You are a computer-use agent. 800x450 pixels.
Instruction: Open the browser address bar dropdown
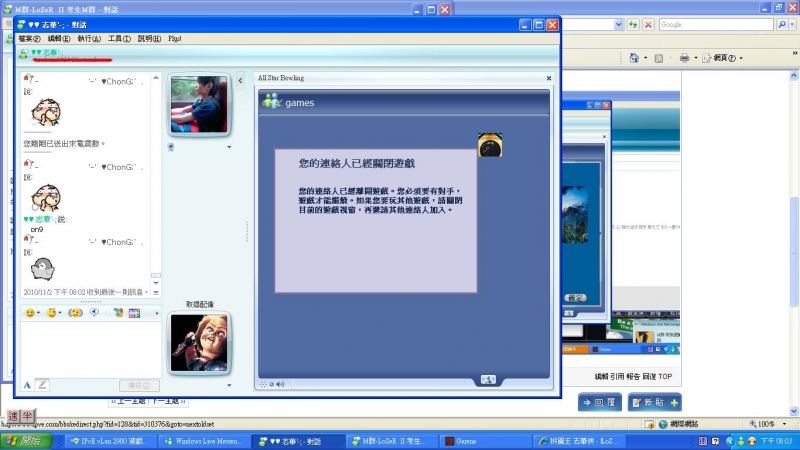point(618,24)
